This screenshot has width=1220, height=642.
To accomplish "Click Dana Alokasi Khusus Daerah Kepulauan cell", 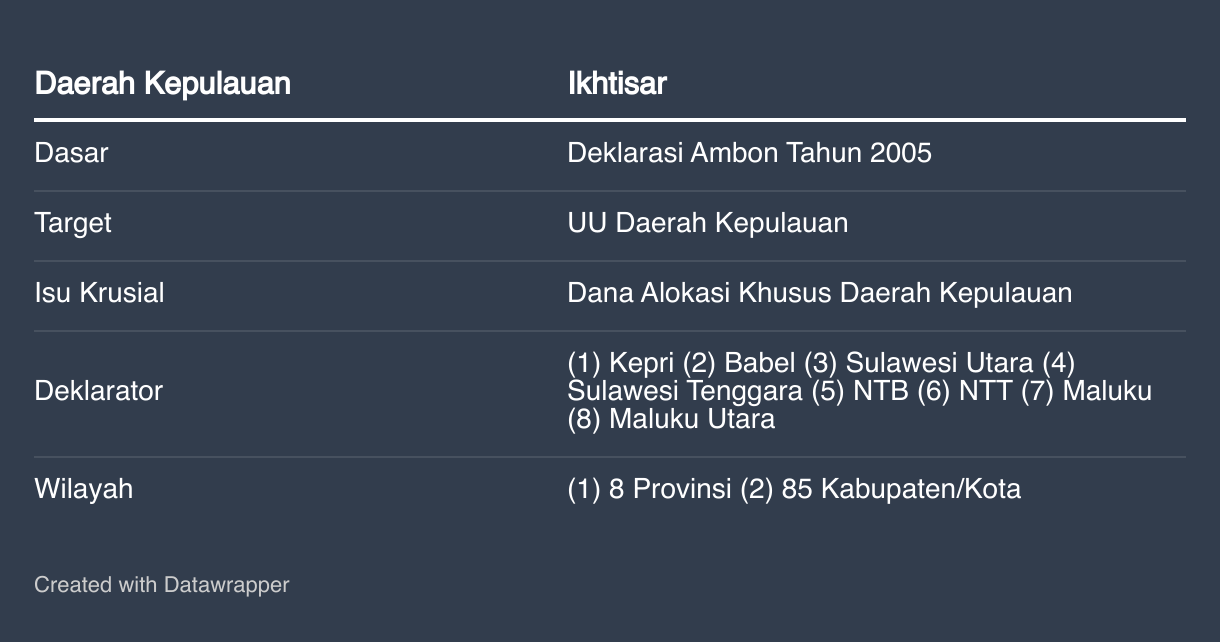I will [820, 293].
